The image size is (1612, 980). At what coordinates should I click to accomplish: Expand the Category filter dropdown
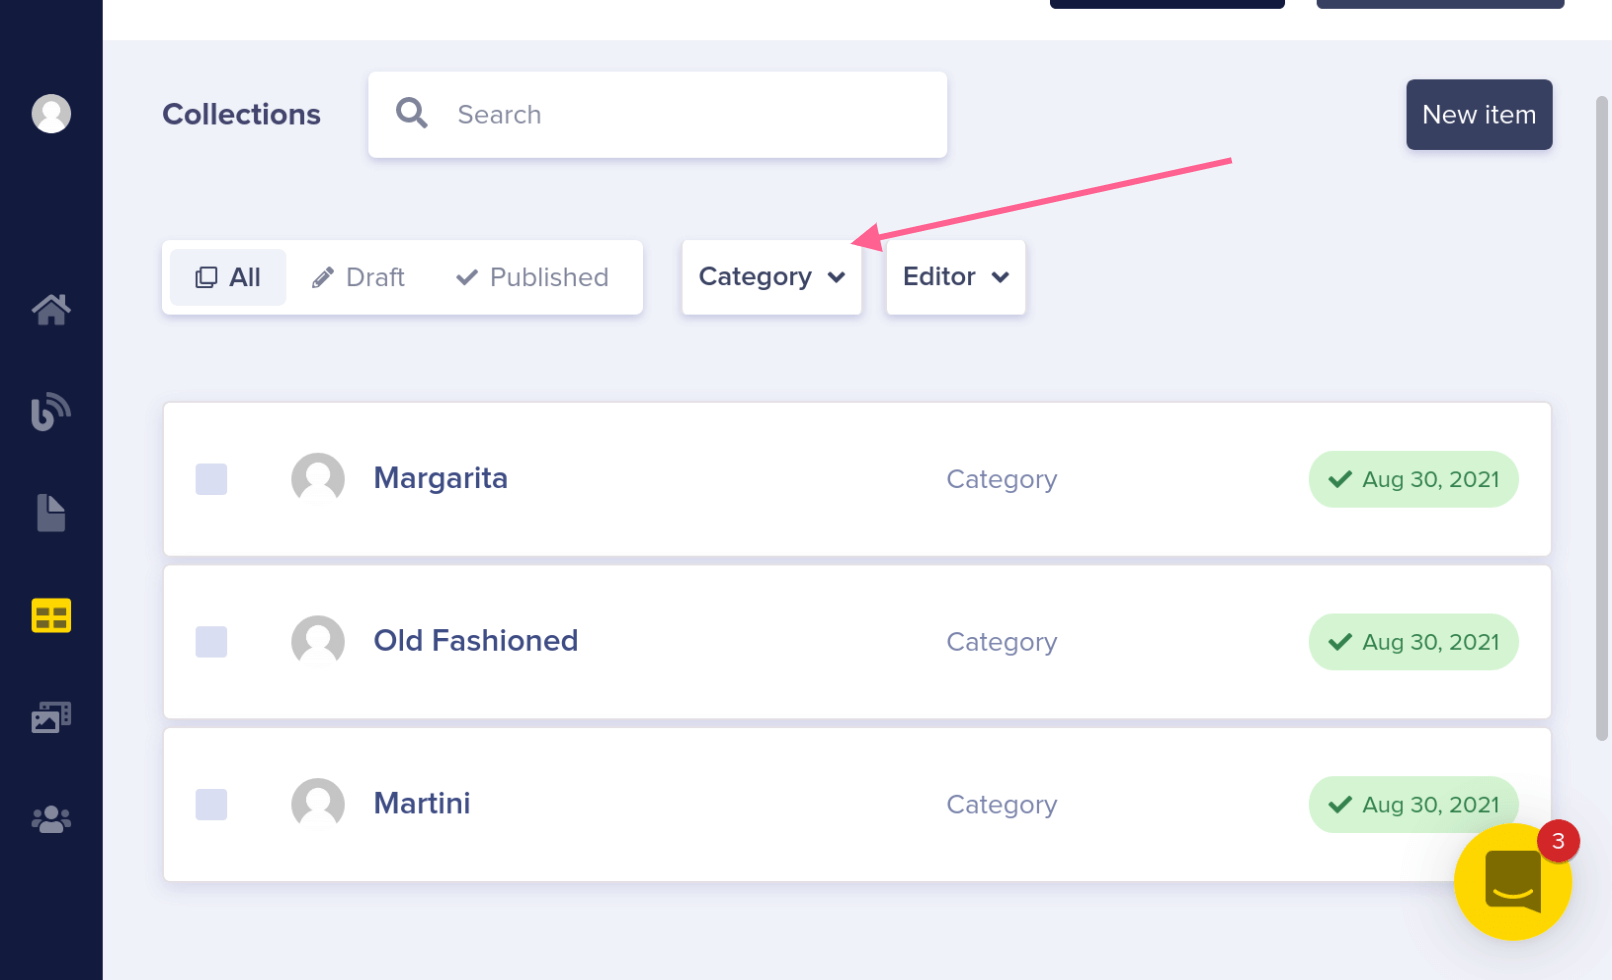coord(772,277)
